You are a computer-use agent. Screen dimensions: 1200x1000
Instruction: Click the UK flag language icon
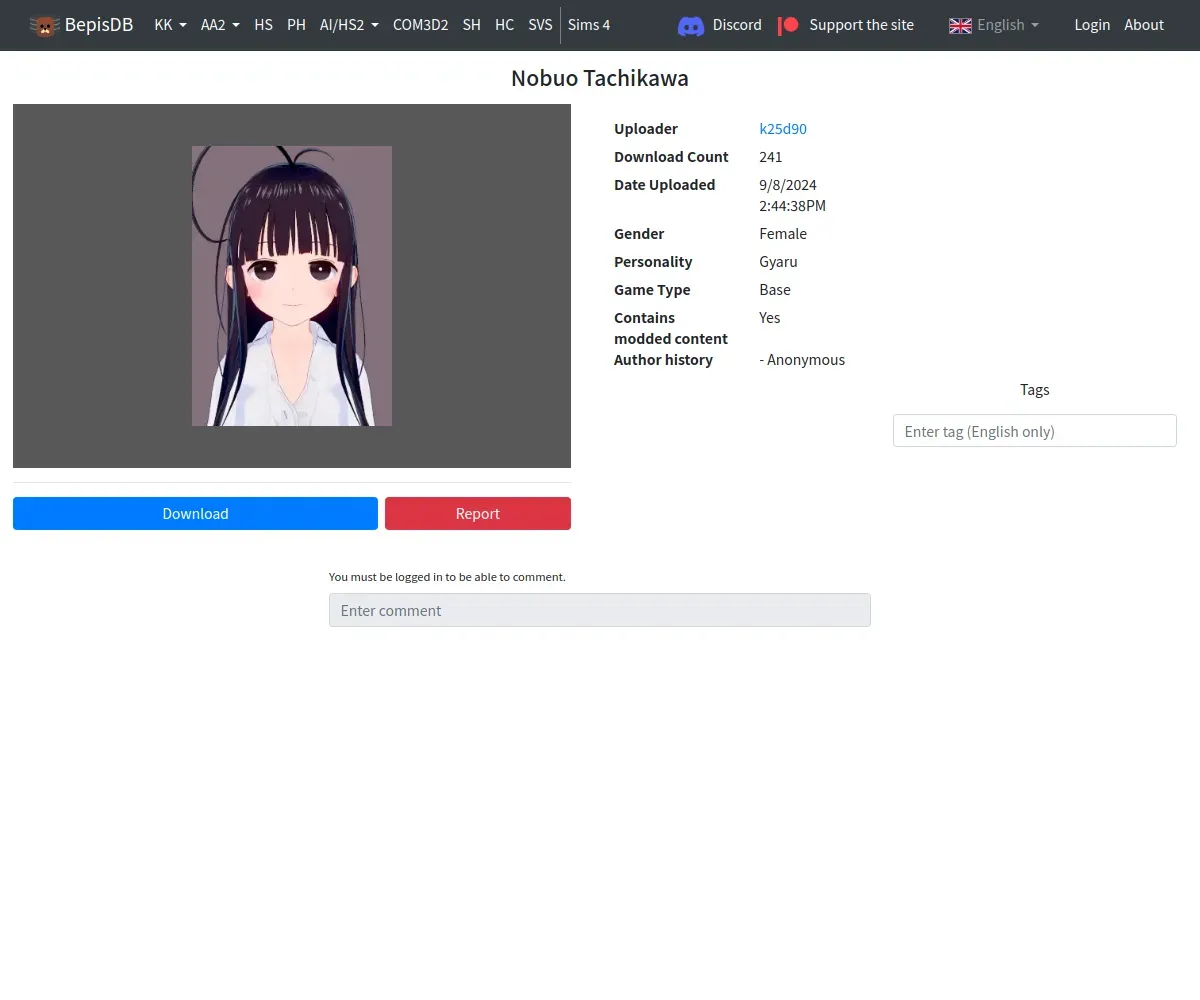point(960,25)
